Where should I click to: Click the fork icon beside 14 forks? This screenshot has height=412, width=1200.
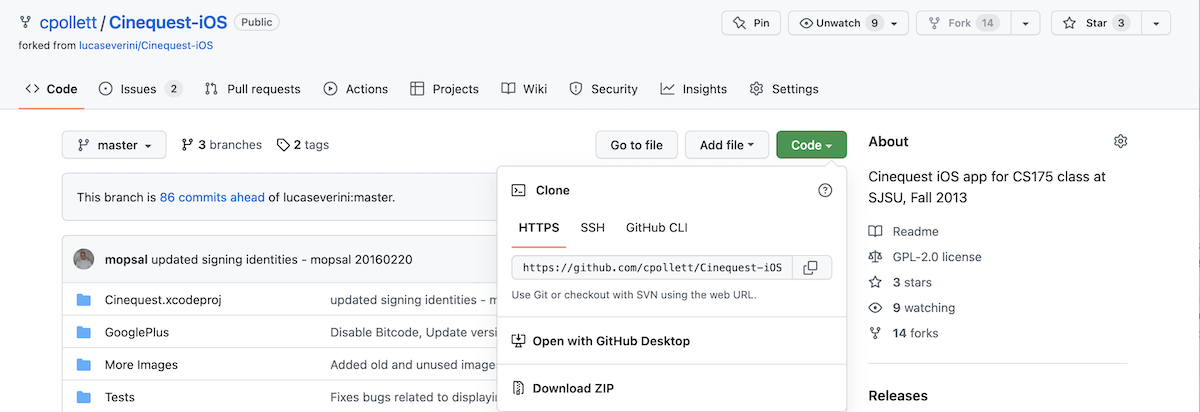876,333
